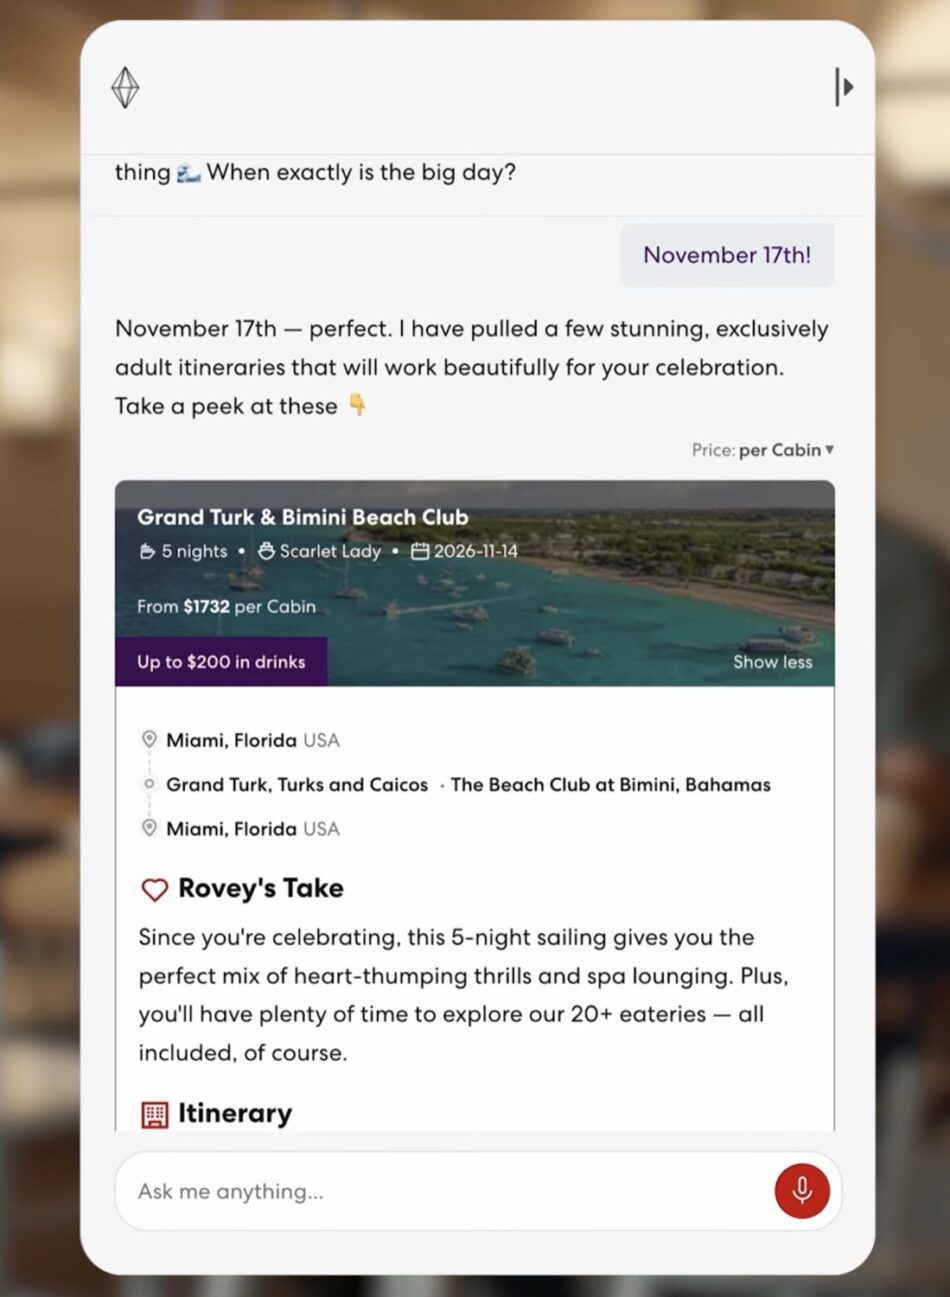Select the Grand Turk & Bimini Beach Club title
The height and width of the screenshot is (1297, 950).
[302, 517]
